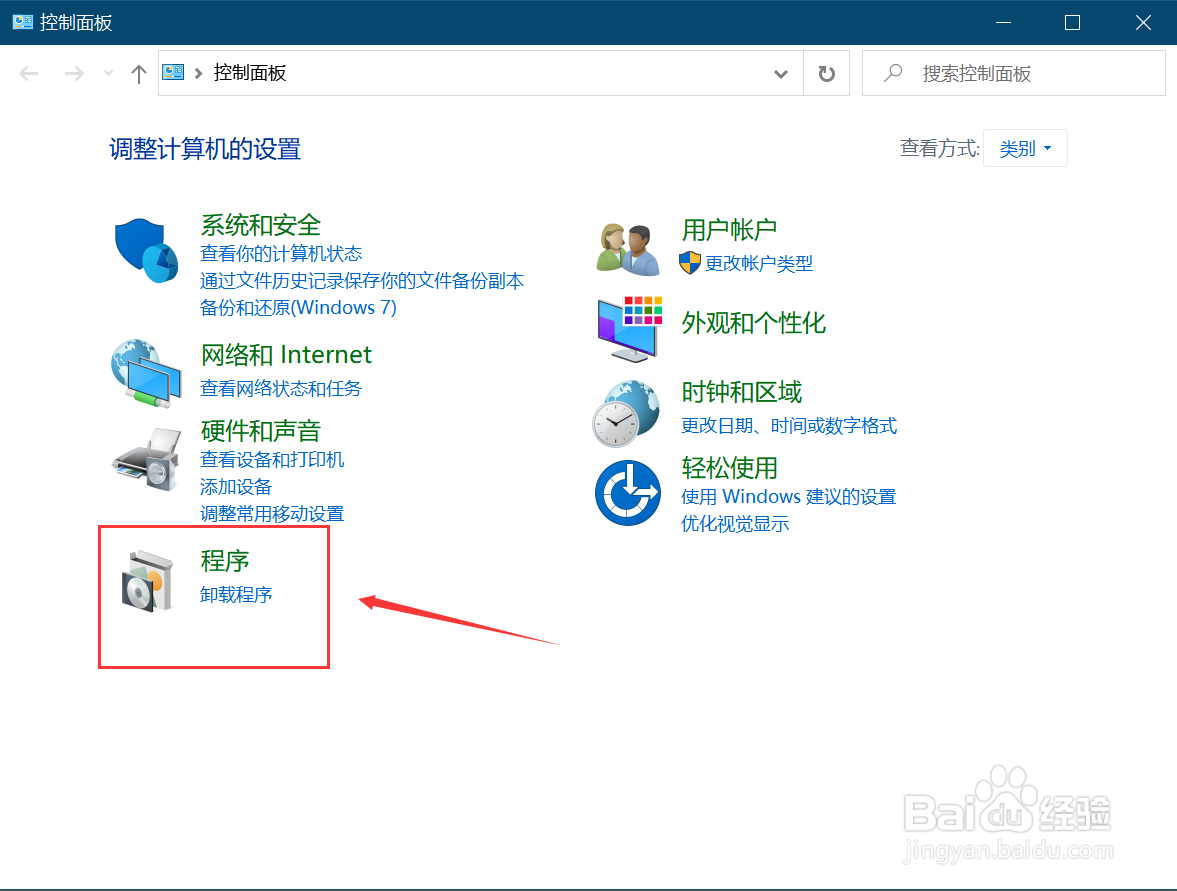Expand the breadcrumb chevron before 控制面板
Screen dimensions: 1177x891
pos(199,73)
